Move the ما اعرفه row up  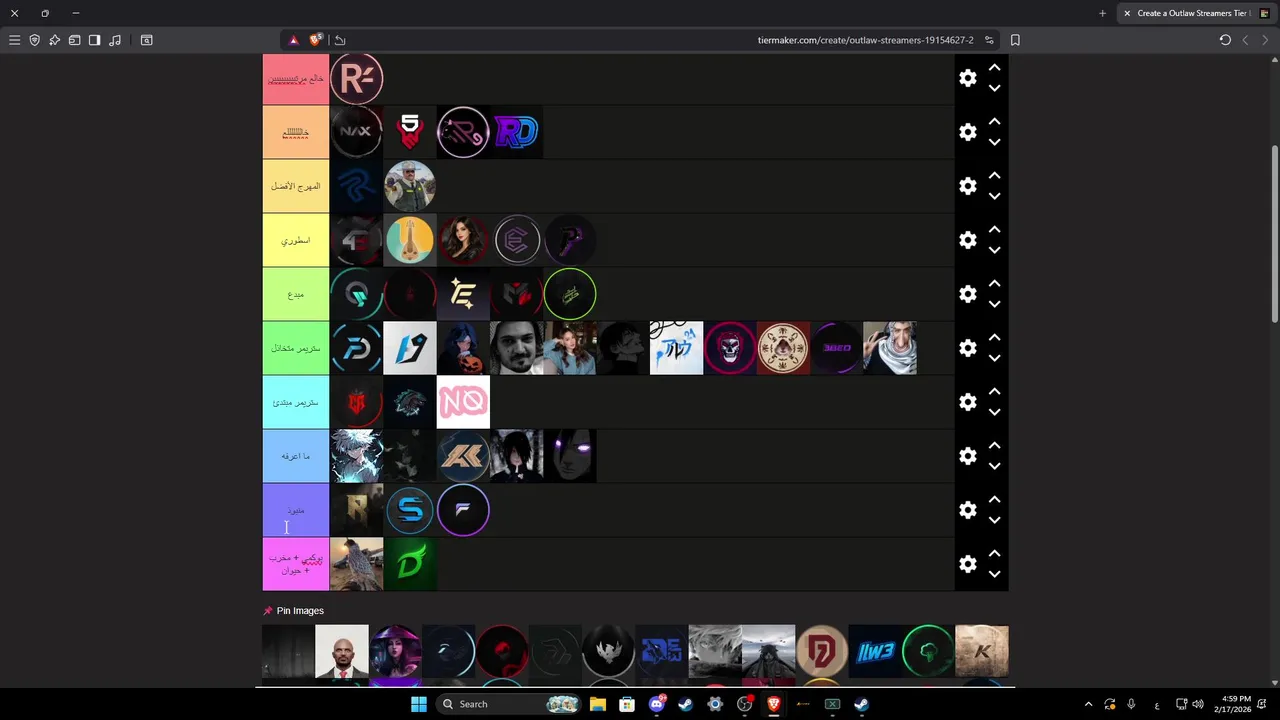994,445
